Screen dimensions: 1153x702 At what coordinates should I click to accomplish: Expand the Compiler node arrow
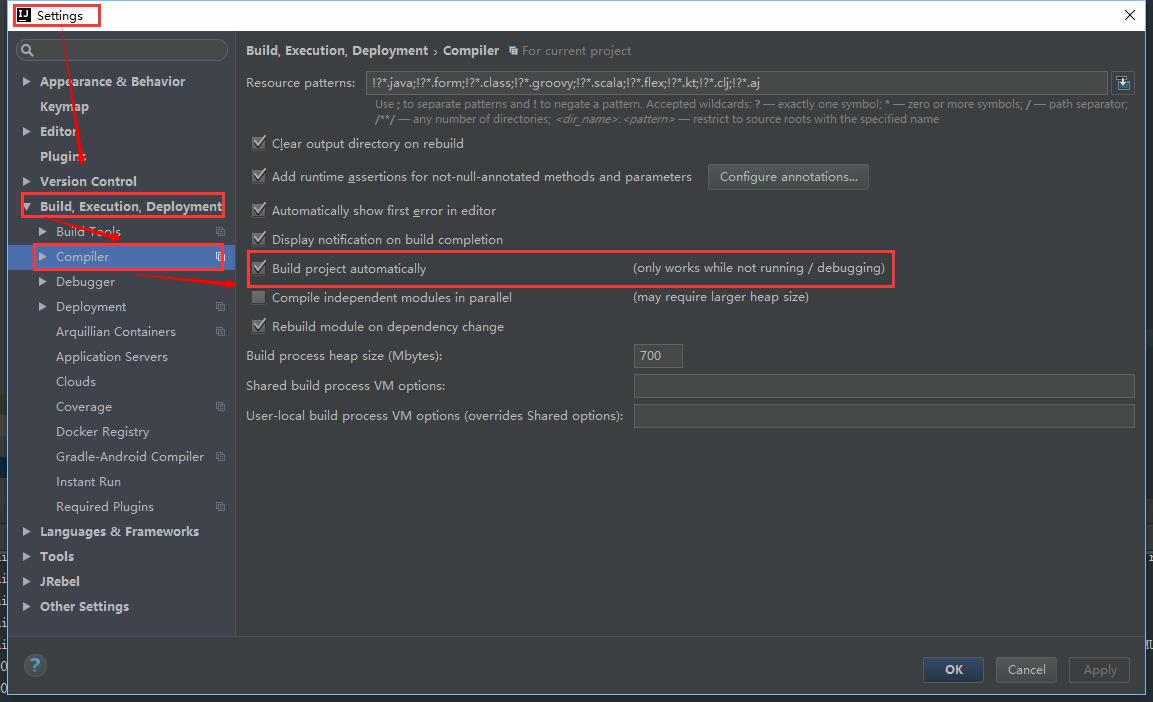pyautogui.click(x=43, y=257)
